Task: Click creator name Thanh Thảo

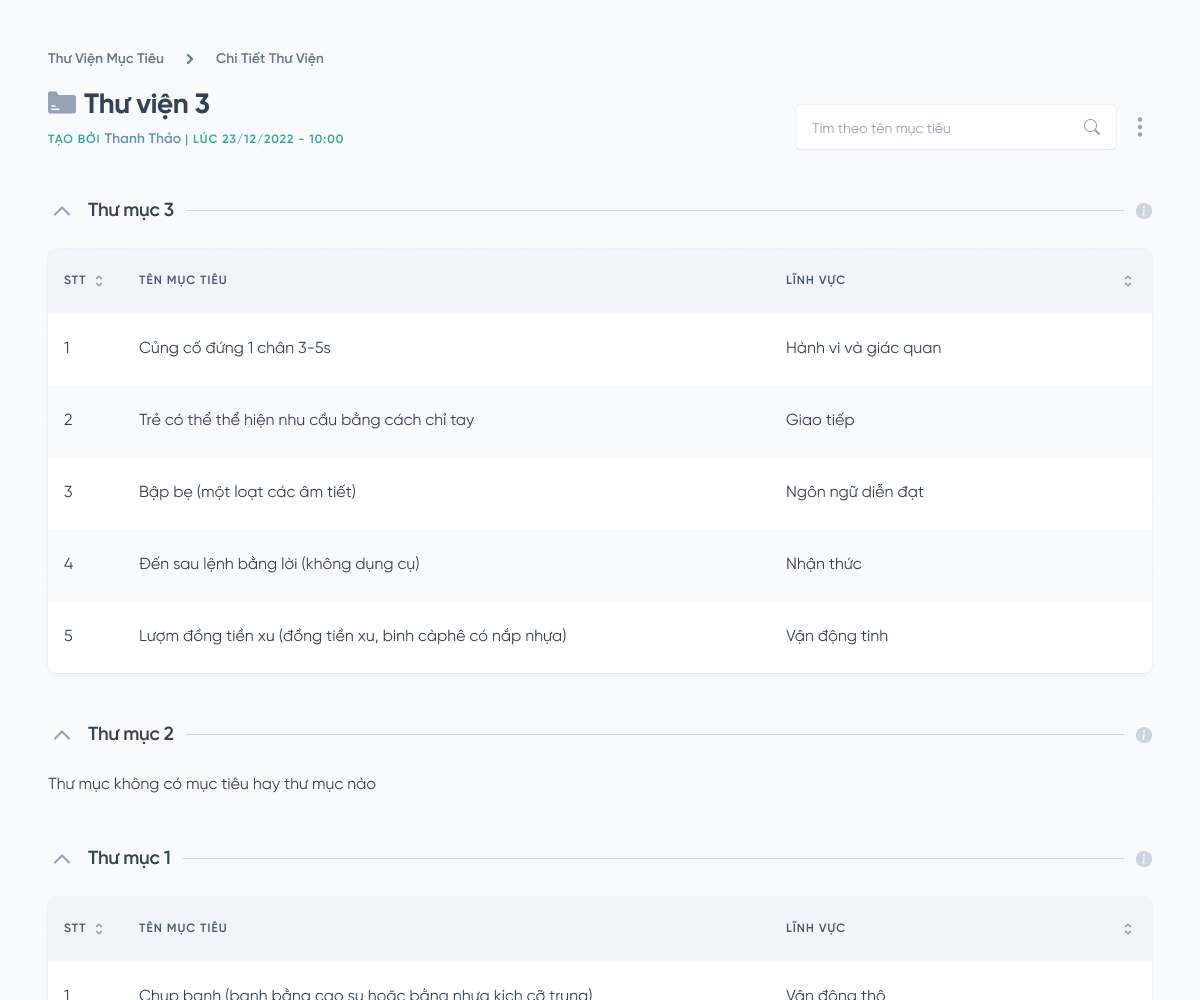Action: point(143,139)
